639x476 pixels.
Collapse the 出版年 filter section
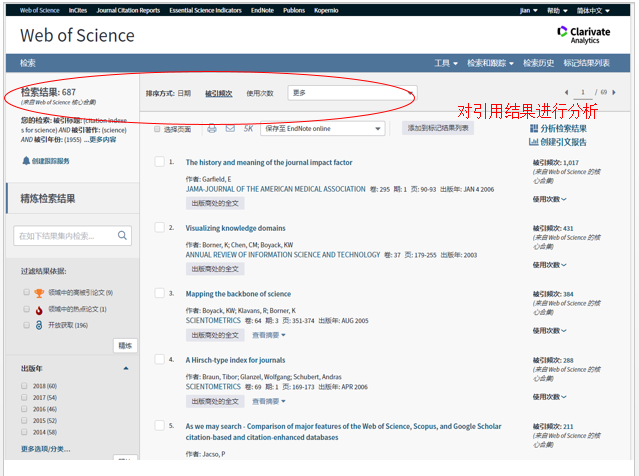coord(126,368)
